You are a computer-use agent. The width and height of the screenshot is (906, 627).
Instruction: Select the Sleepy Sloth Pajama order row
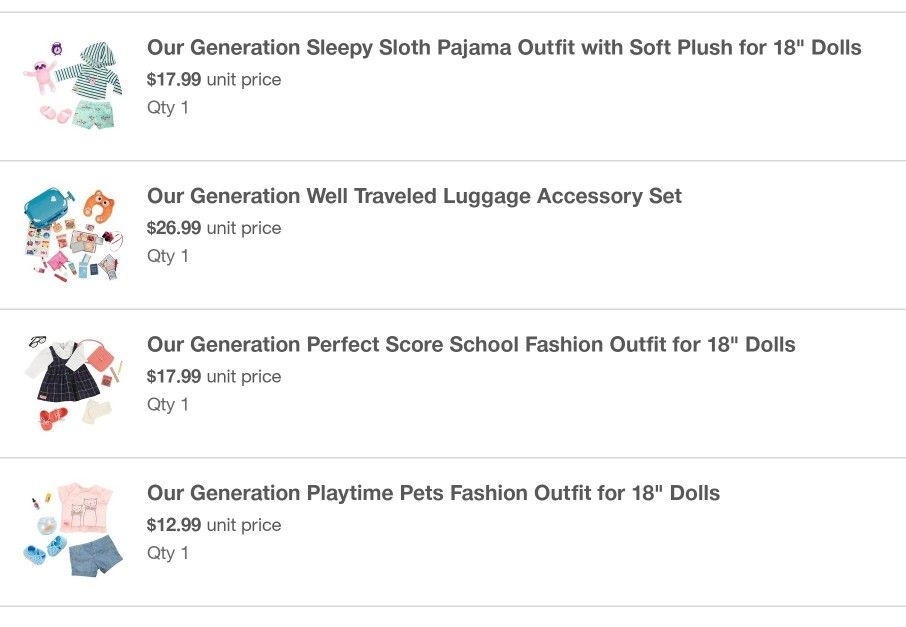(x=453, y=80)
